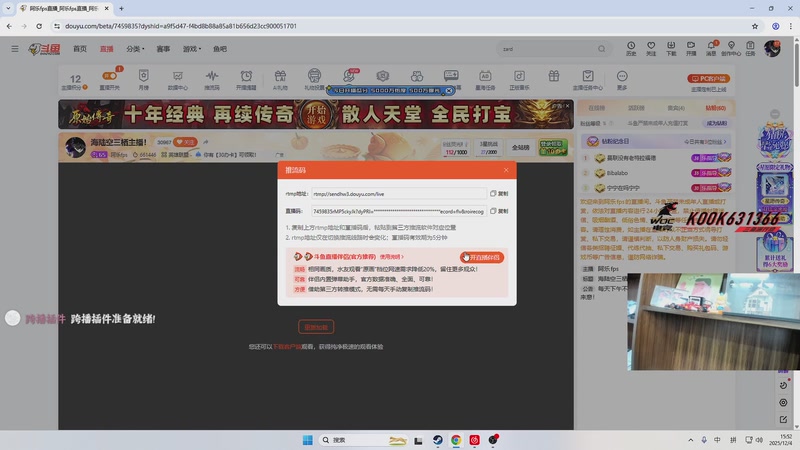Click the 开始游戏 banner button
The image size is (800, 450).
tap(316, 114)
